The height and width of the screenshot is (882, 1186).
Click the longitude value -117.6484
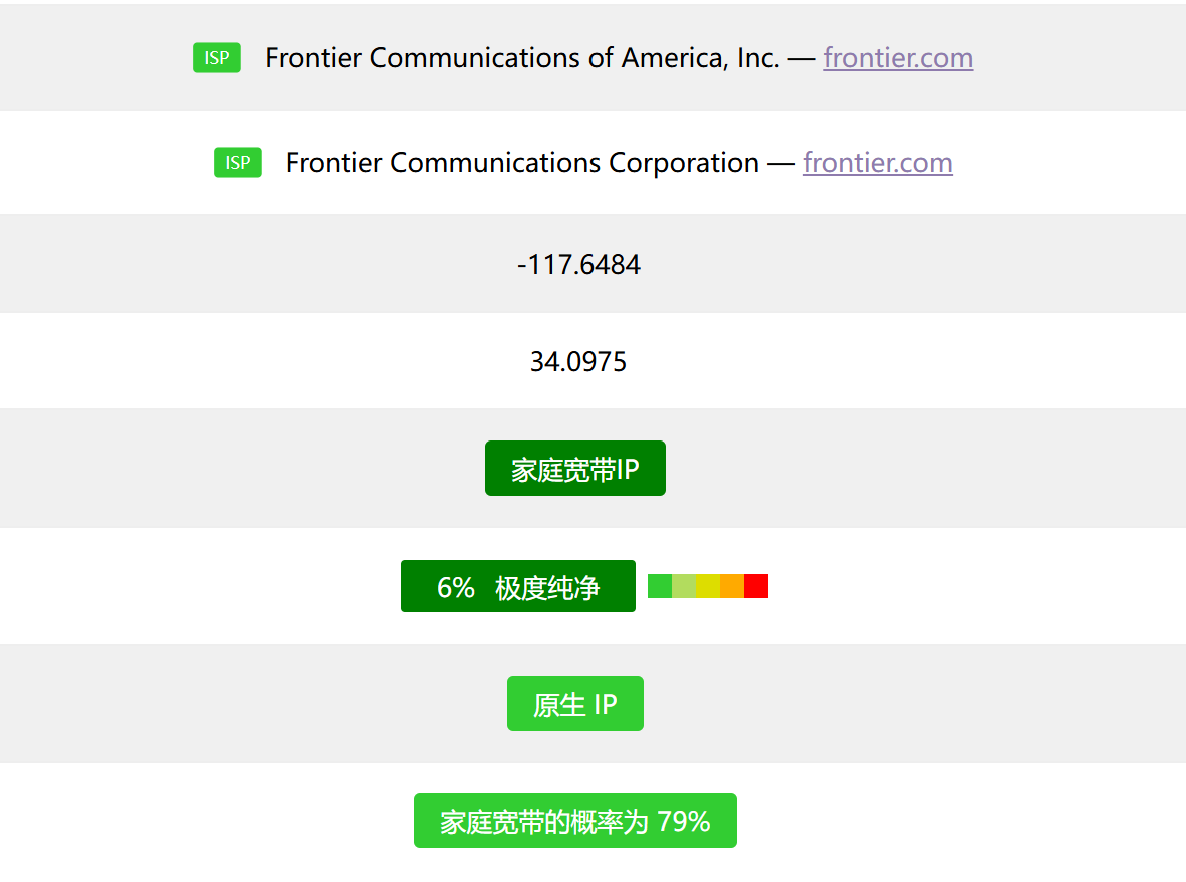(579, 265)
